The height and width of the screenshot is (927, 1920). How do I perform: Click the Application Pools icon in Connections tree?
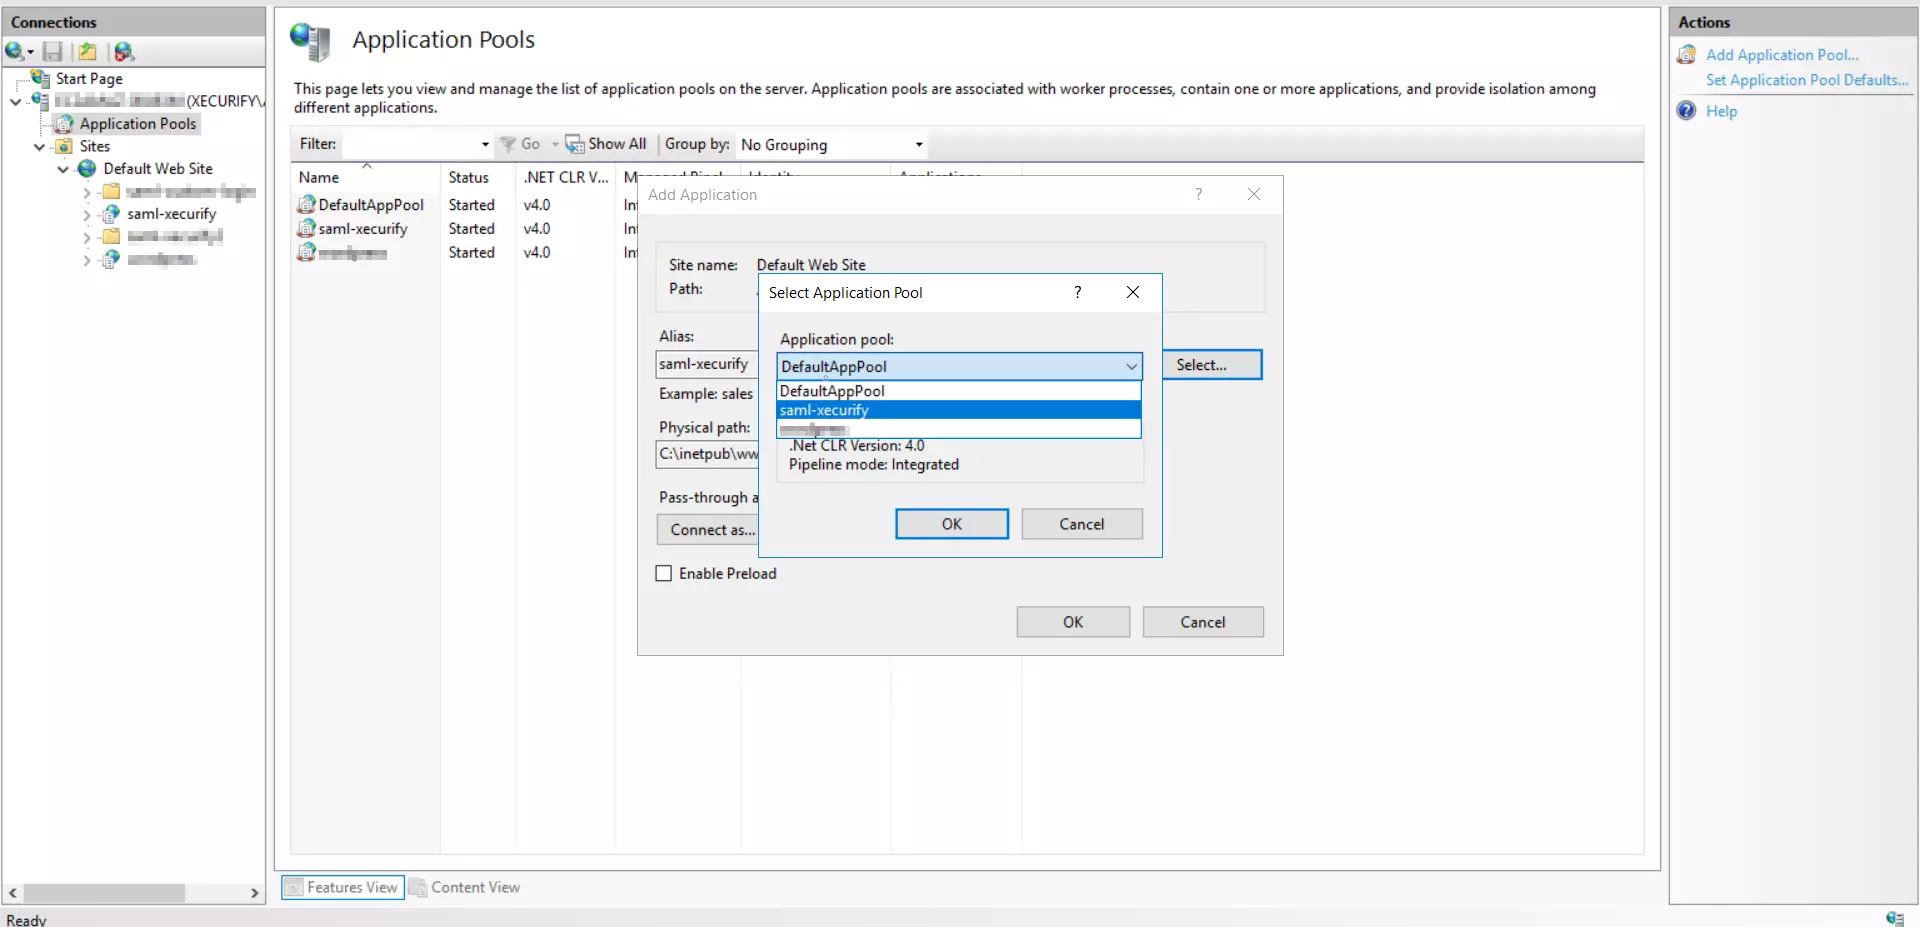(x=66, y=123)
